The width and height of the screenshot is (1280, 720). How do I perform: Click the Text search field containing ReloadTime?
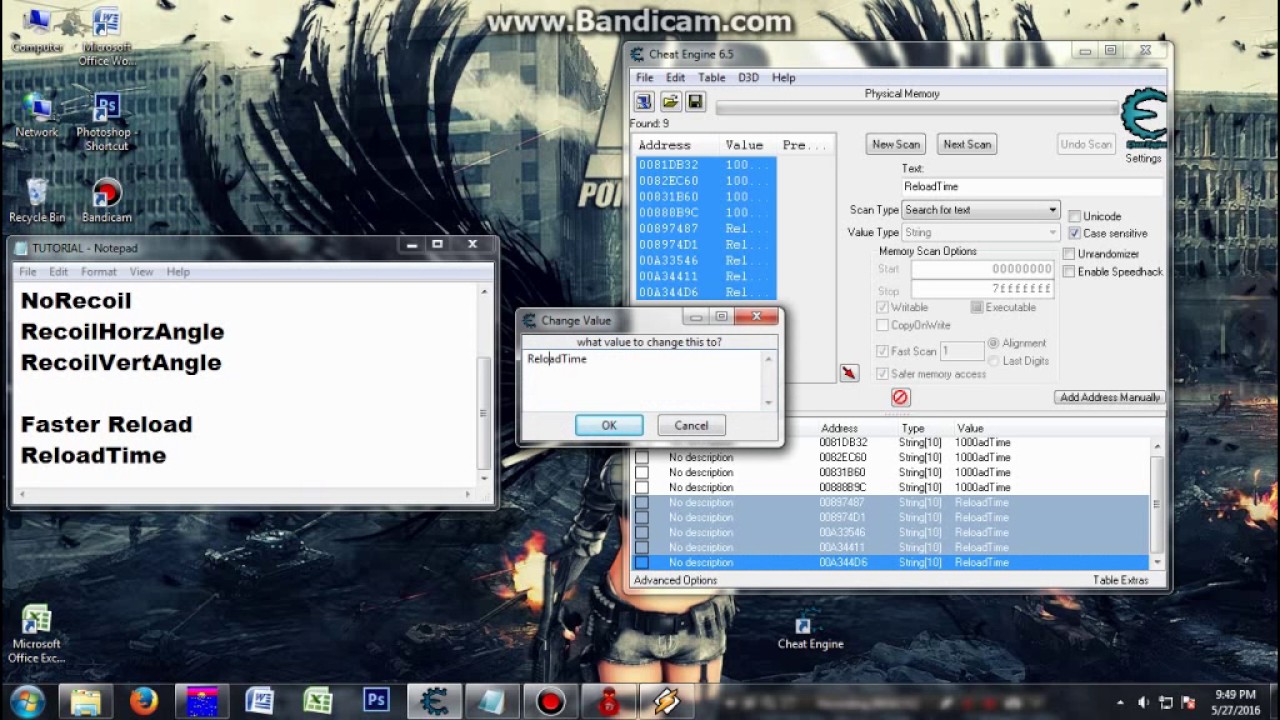click(x=1032, y=186)
